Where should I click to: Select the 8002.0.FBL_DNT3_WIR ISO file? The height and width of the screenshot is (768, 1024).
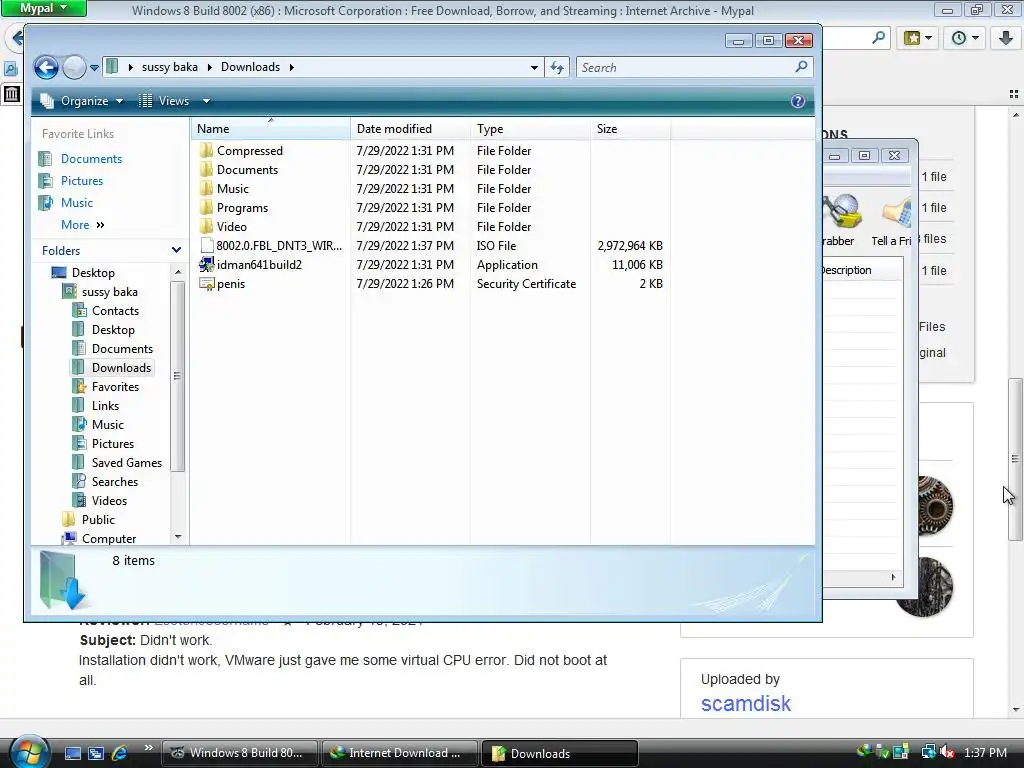pos(279,246)
